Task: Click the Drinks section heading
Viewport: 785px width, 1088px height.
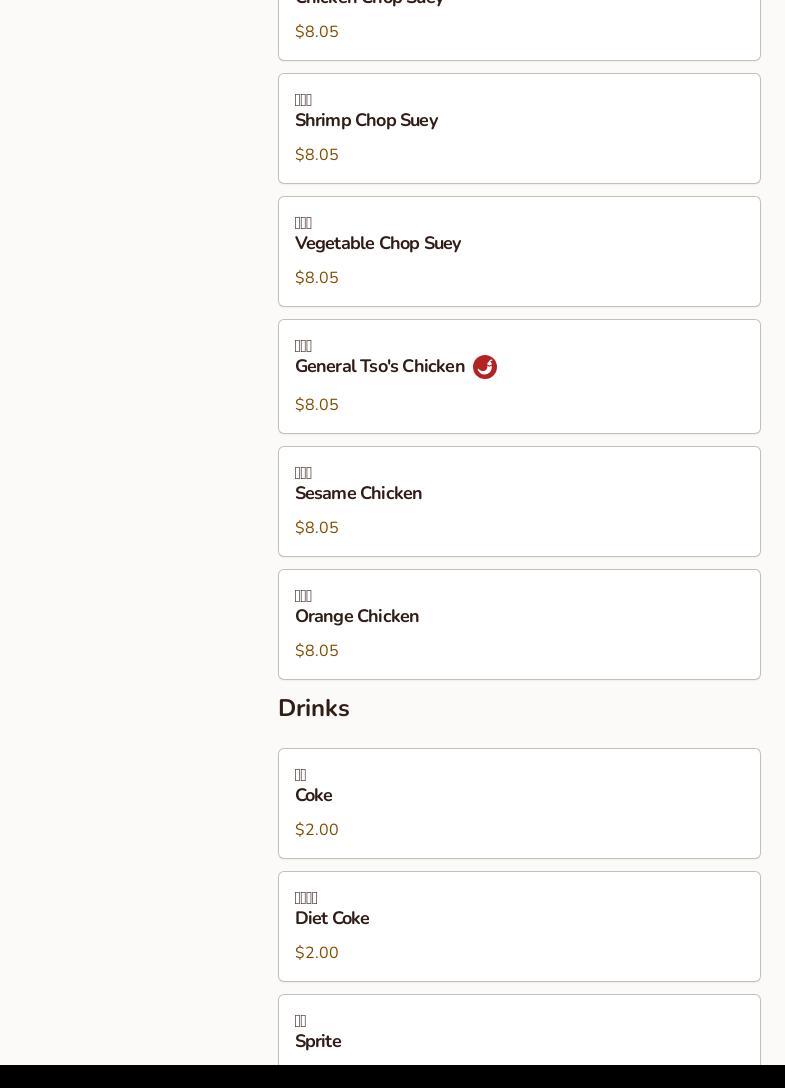Action: [313, 708]
